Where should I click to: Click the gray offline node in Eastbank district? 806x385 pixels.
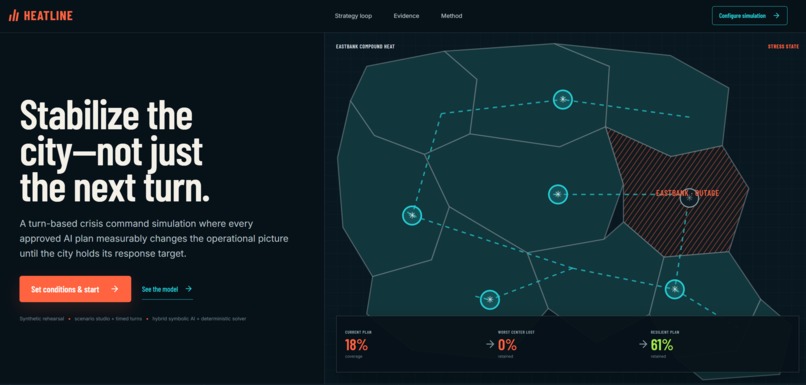(x=689, y=198)
